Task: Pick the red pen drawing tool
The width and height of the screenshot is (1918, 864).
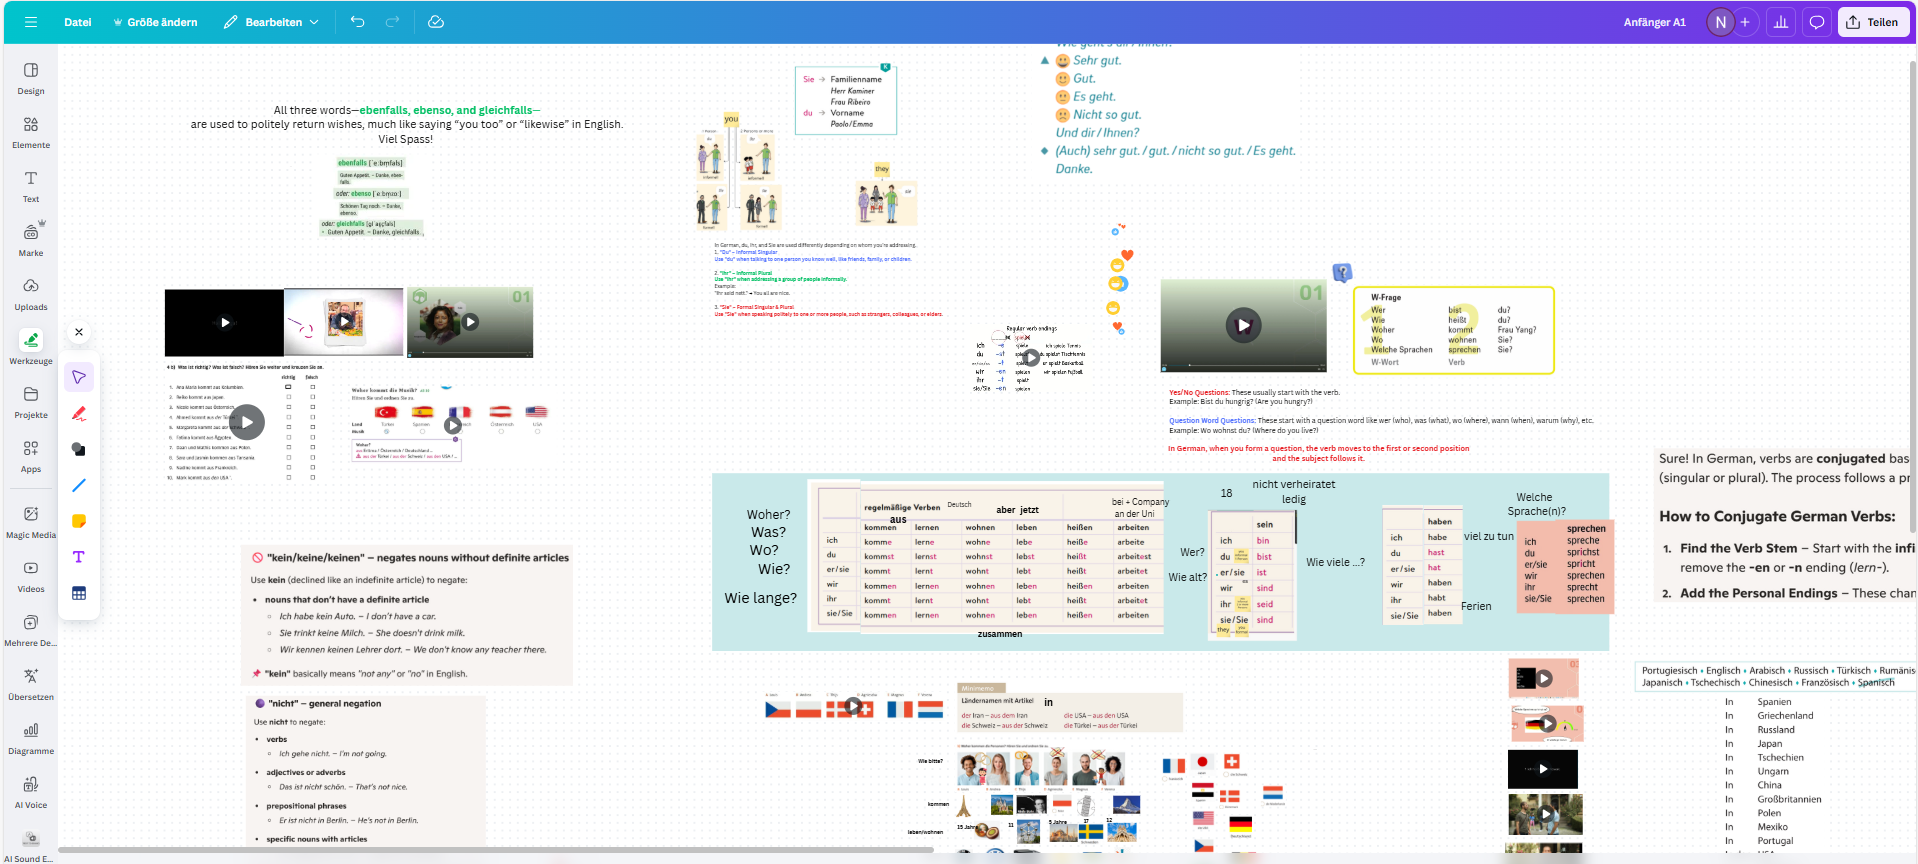Action: pyautogui.click(x=79, y=413)
